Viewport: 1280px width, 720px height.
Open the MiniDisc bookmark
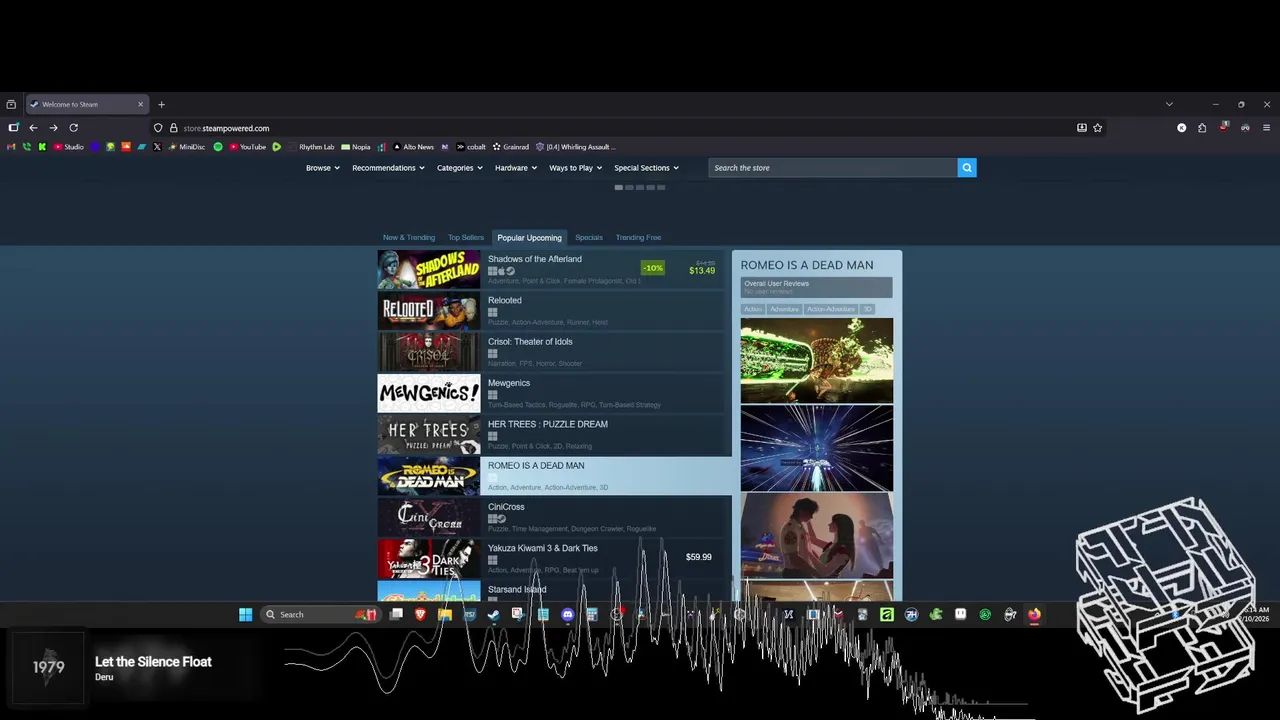[x=186, y=147]
